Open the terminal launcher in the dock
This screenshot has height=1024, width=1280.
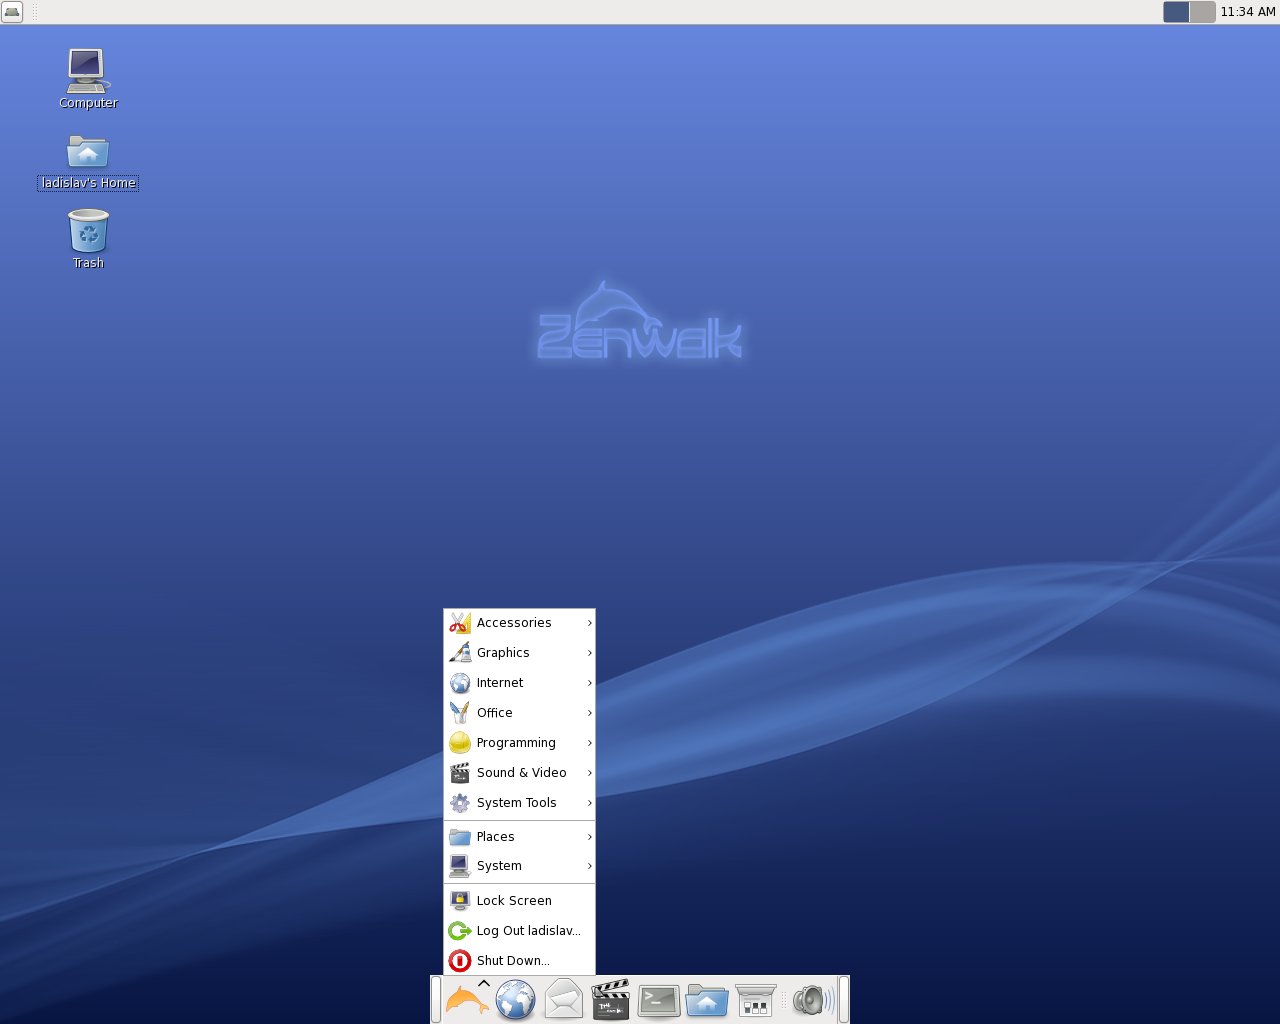[x=659, y=999]
